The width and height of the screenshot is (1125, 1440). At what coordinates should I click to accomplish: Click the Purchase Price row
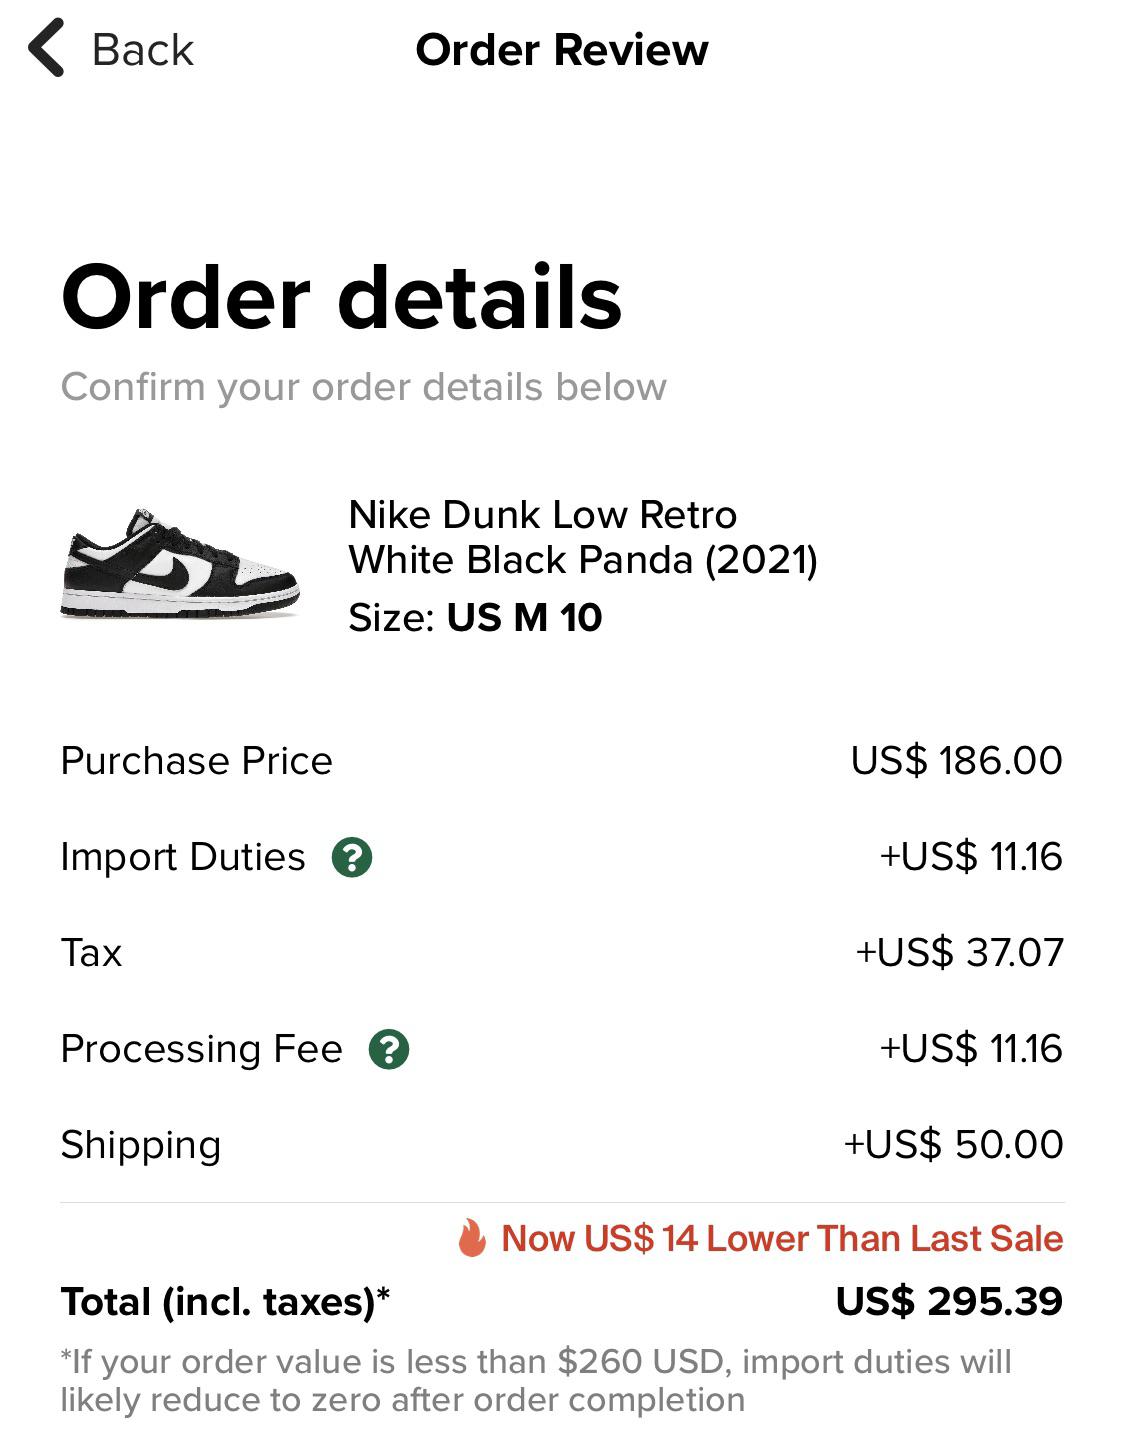[x=197, y=760]
